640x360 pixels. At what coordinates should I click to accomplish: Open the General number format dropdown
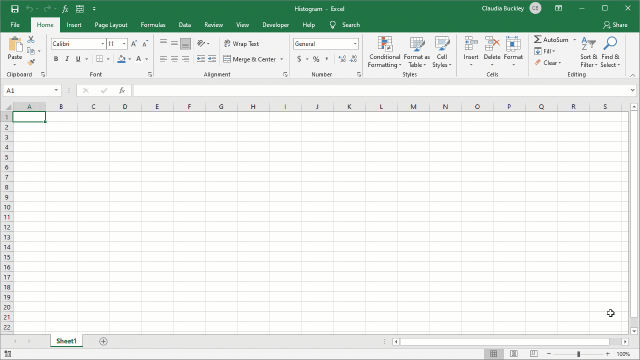click(x=355, y=44)
